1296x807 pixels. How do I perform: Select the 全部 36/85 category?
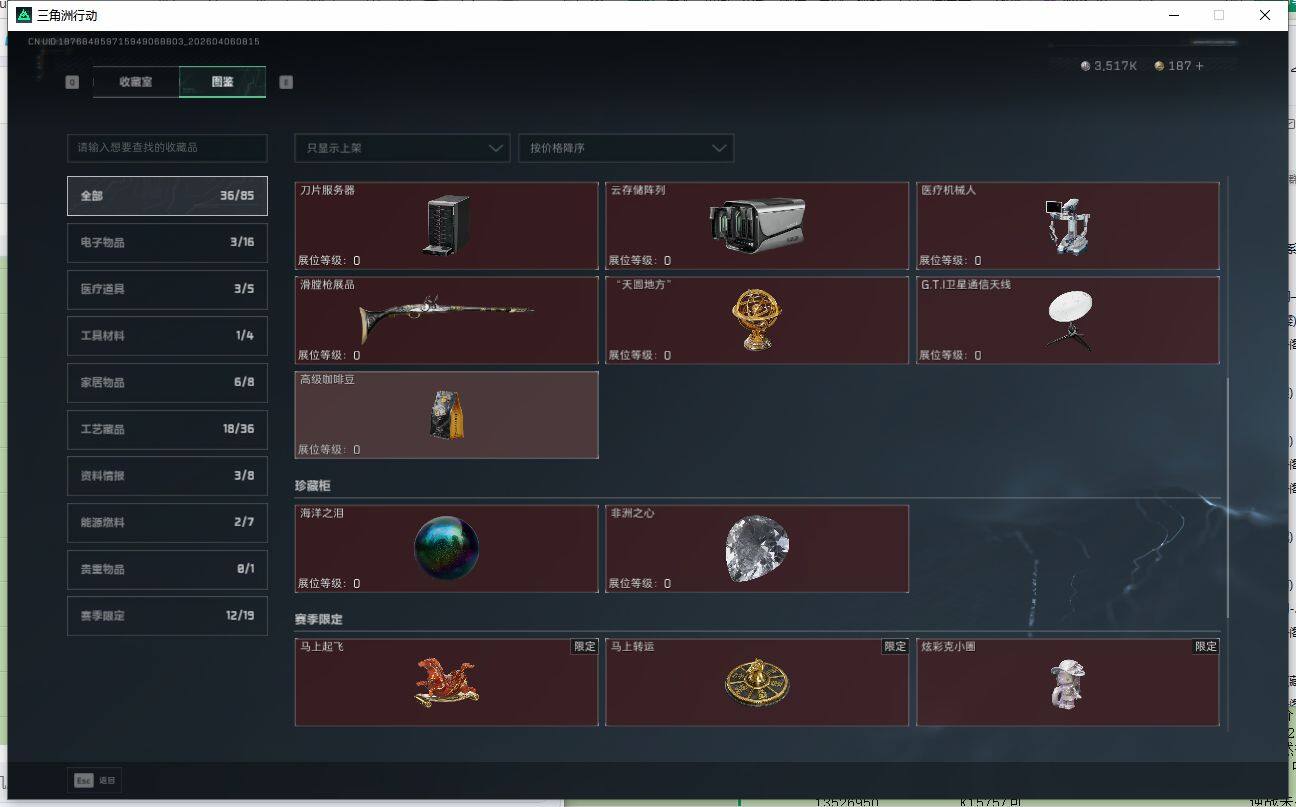[167, 196]
